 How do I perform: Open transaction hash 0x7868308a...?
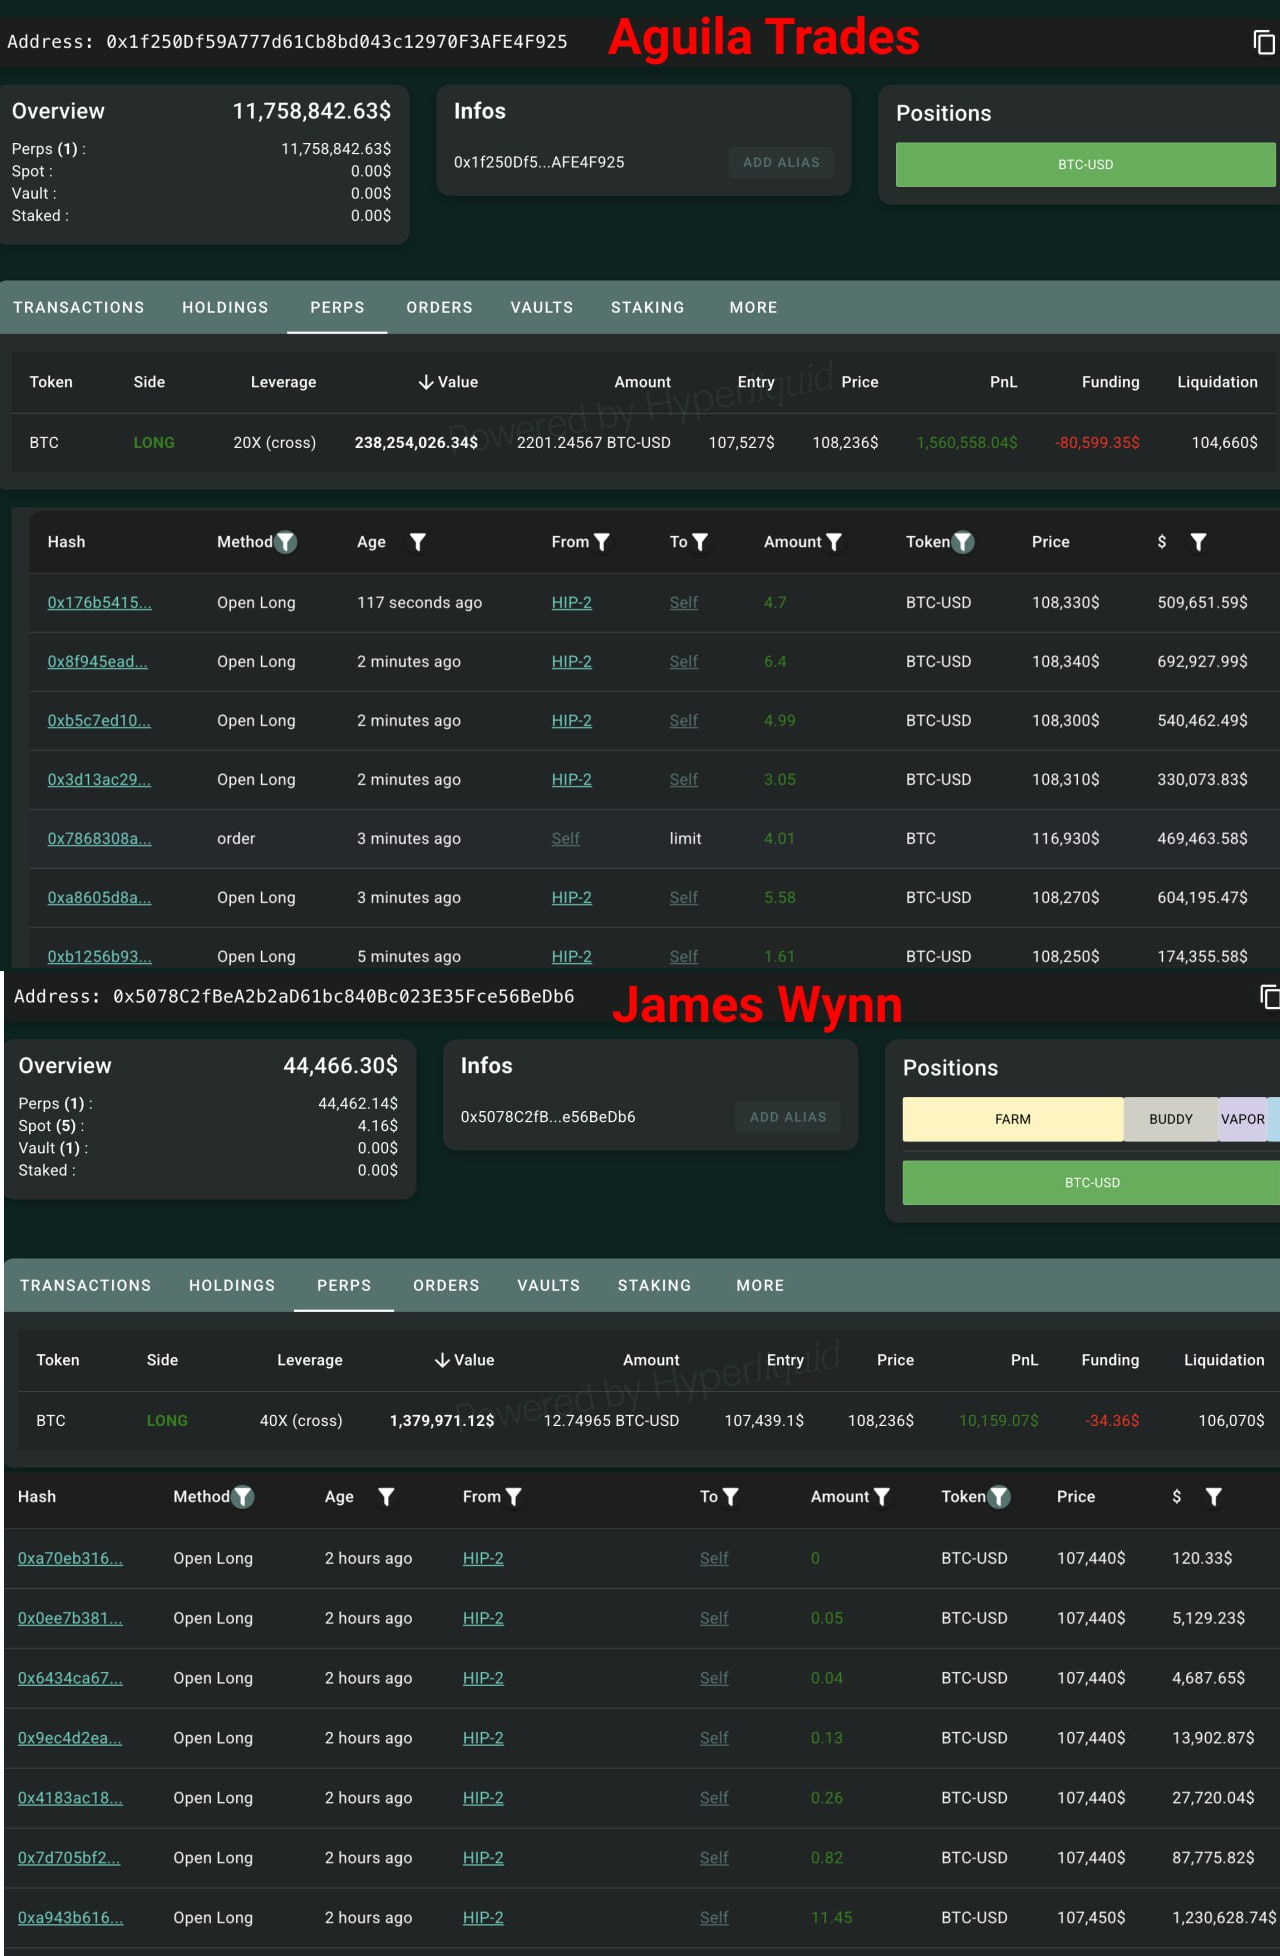(99, 839)
